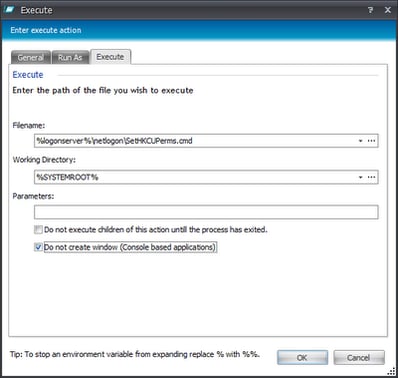The height and width of the screenshot is (378, 398).
Task: Open help with the question mark icon
Action: coord(370,10)
